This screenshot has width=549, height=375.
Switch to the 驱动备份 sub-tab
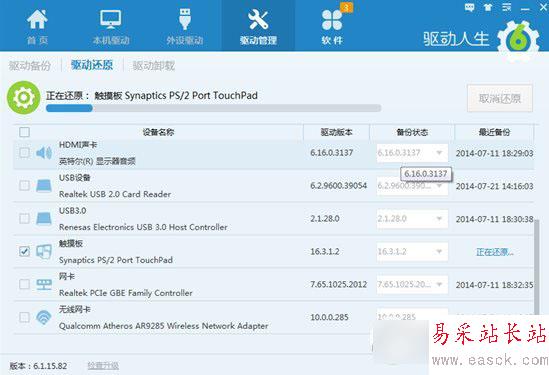[x=30, y=65]
